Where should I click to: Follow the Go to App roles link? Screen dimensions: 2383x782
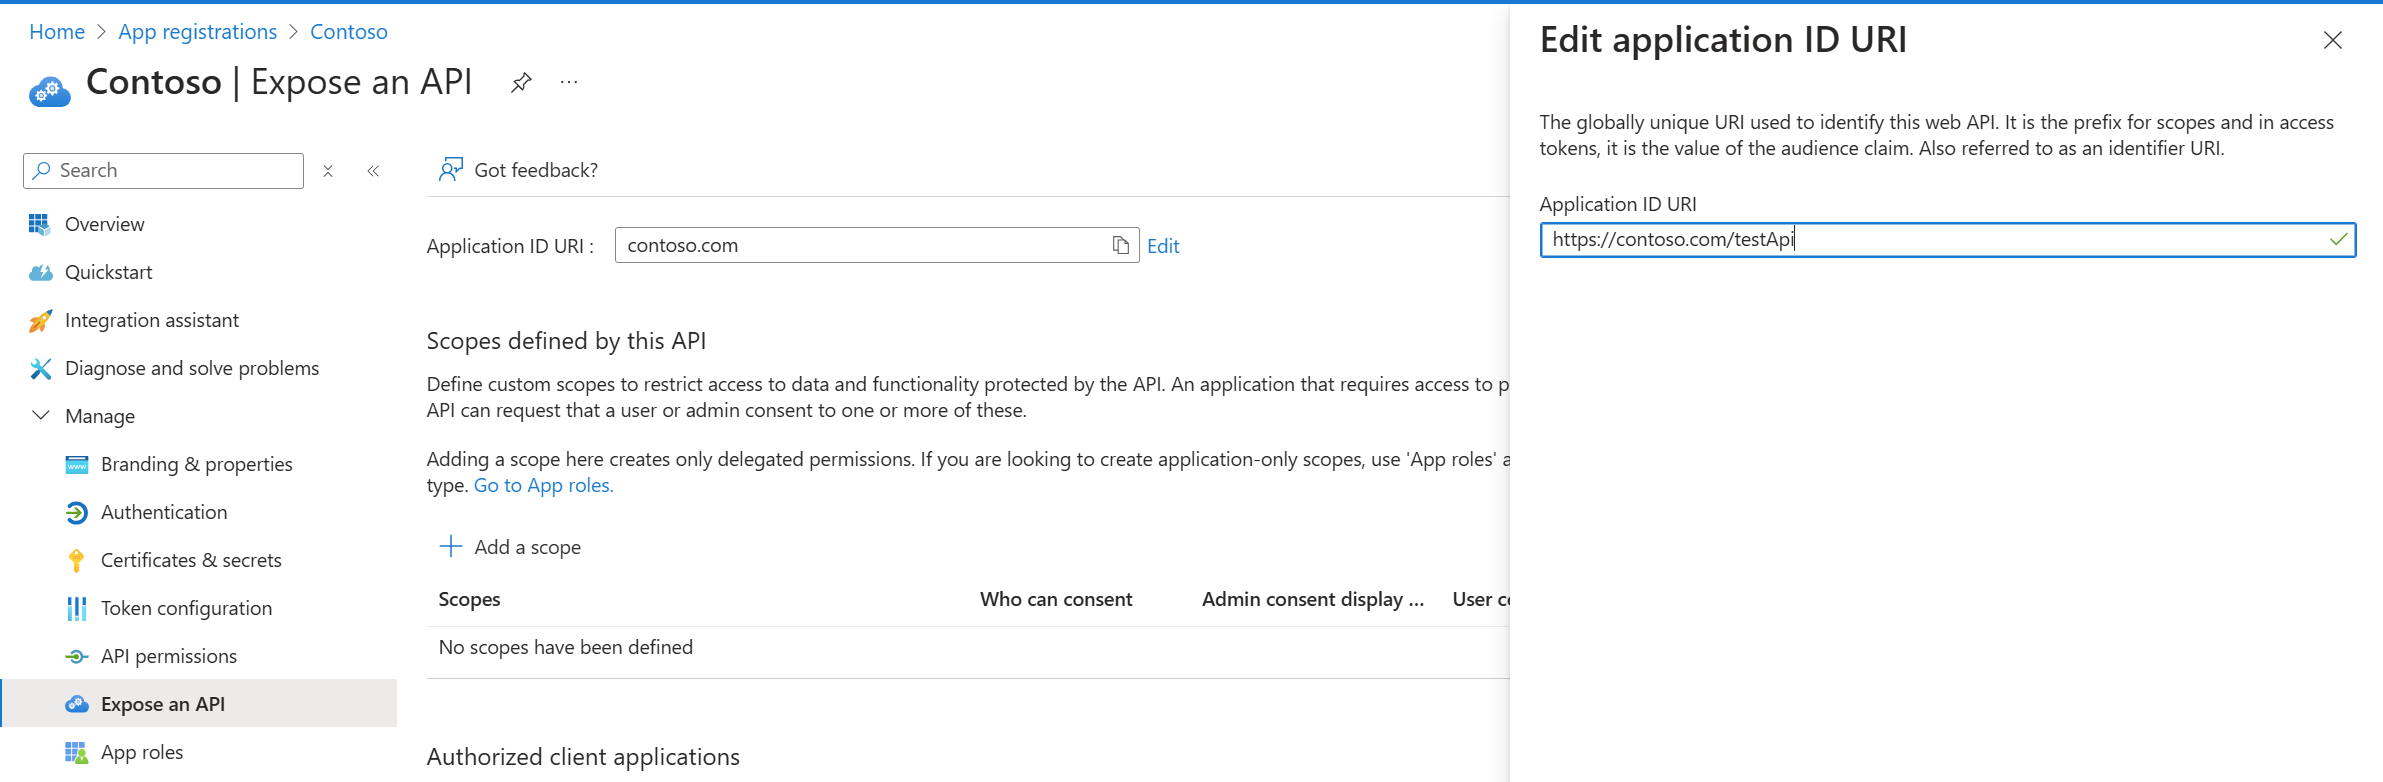[x=543, y=485]
